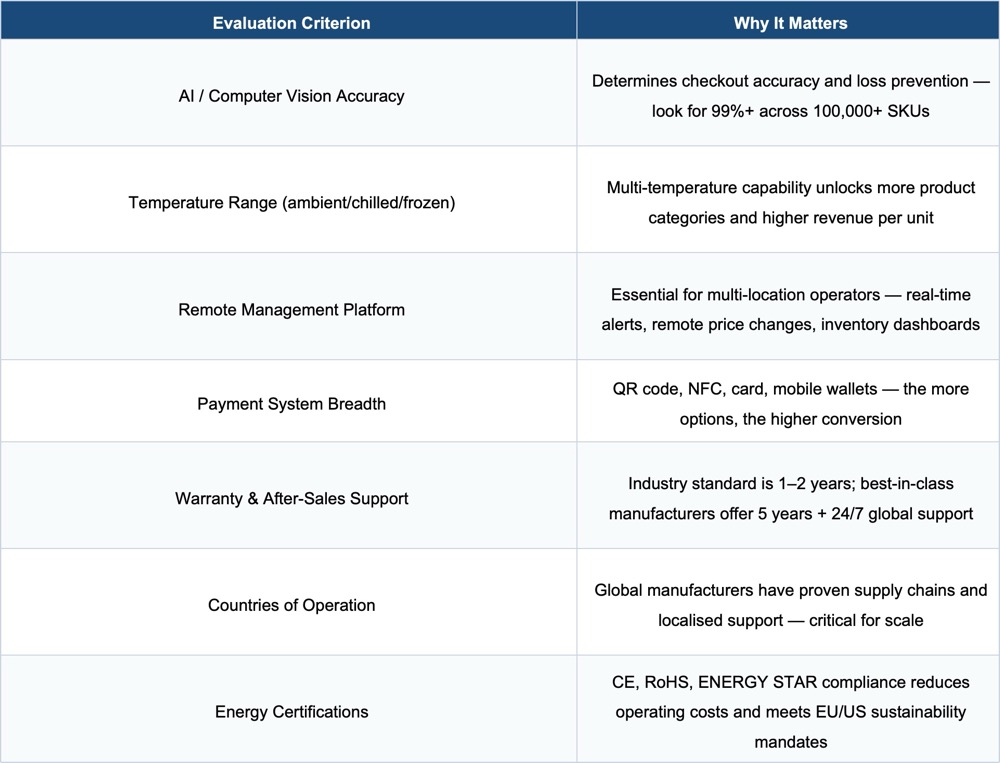The height and width of the screenshot is (763, 1000).
Task: Select the 'Energy Certifications' cell
Action: [x=291, y=712]
